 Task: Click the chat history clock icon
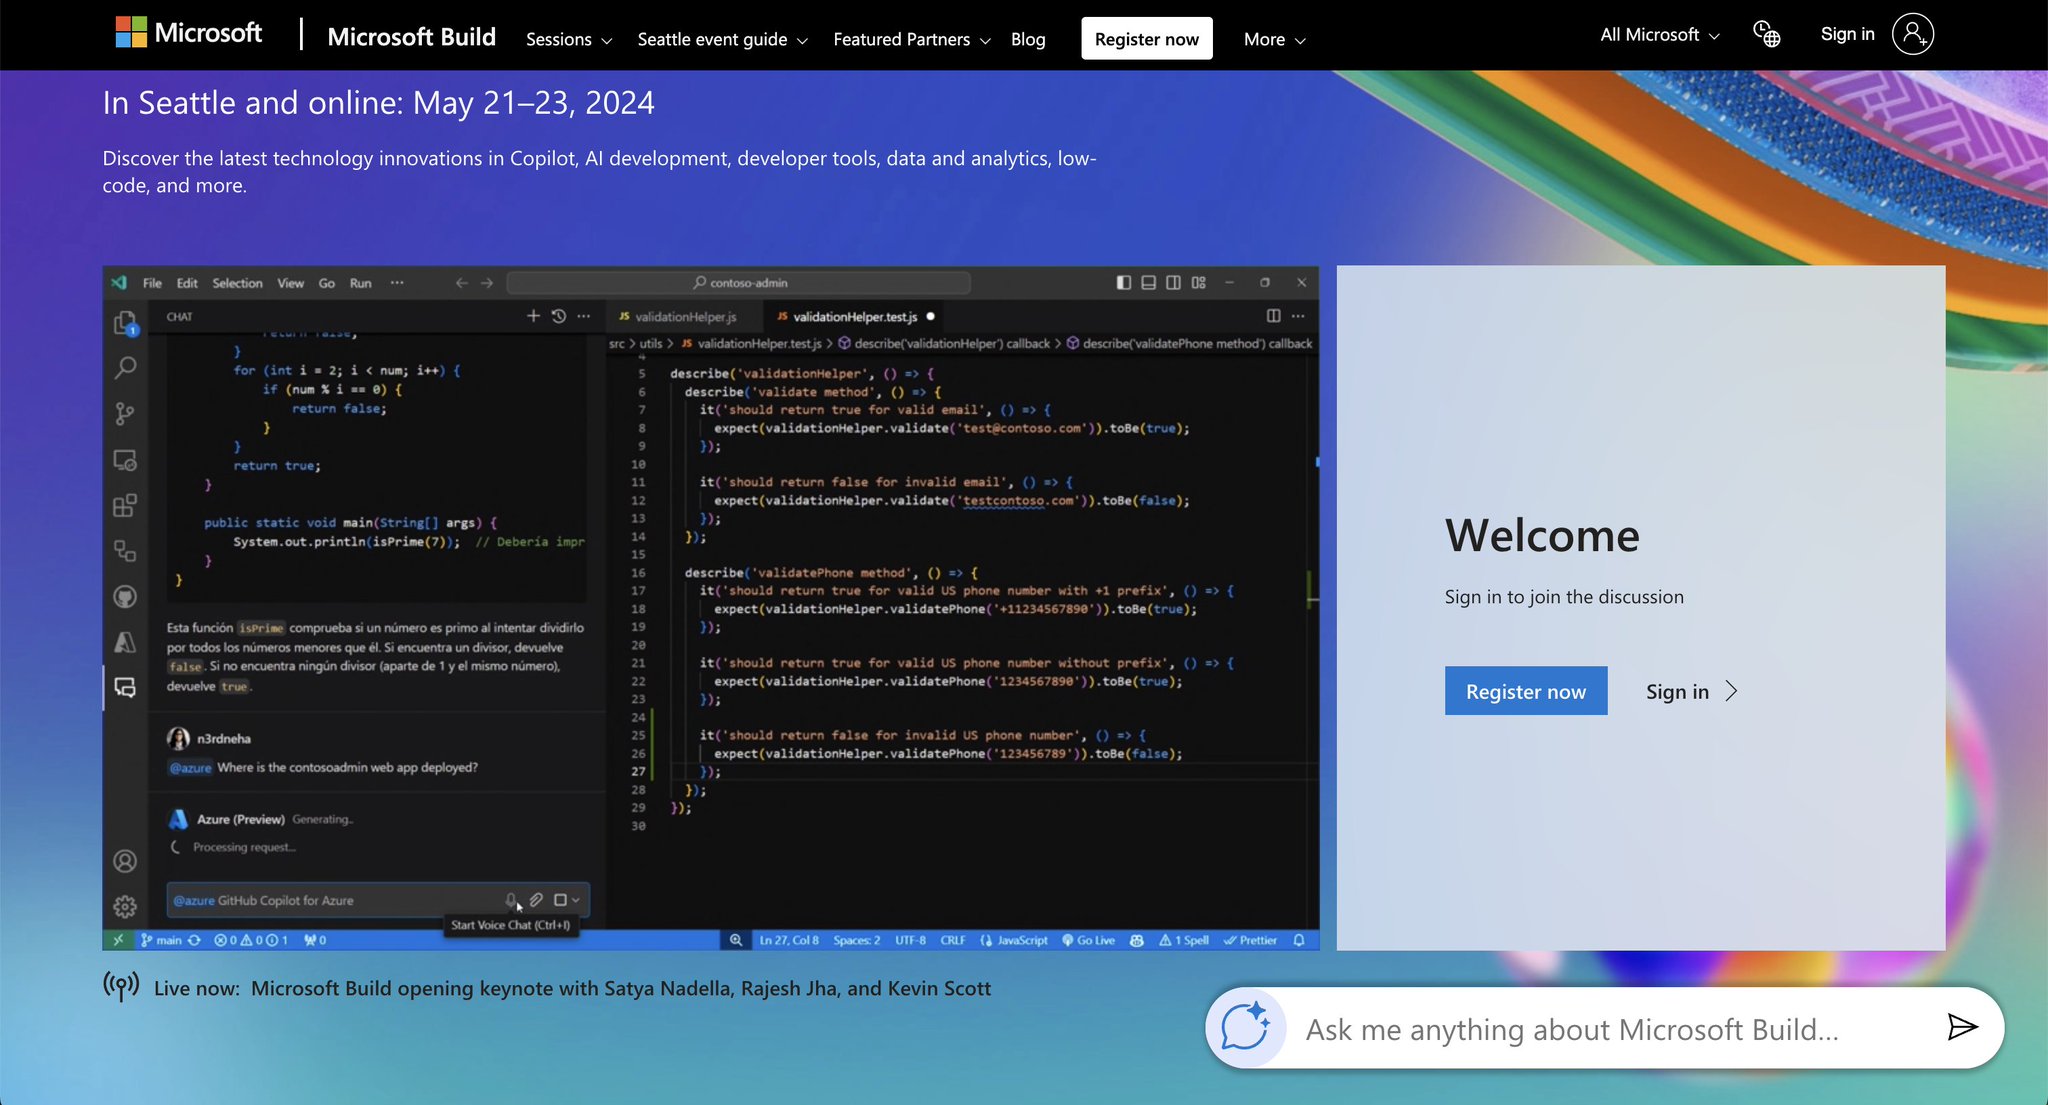tap(559, 316)
